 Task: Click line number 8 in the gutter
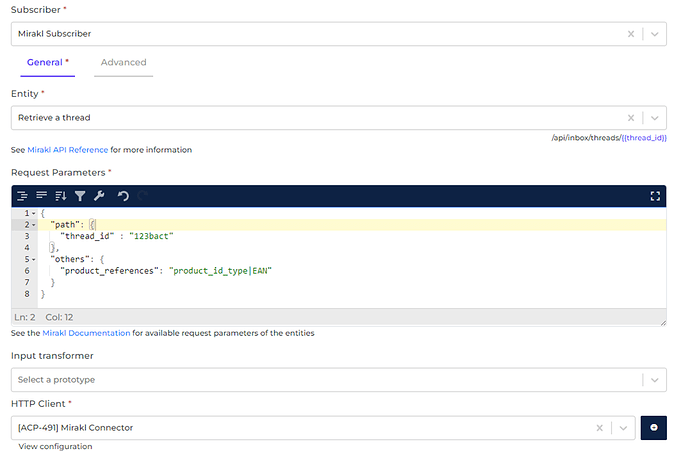27,293
